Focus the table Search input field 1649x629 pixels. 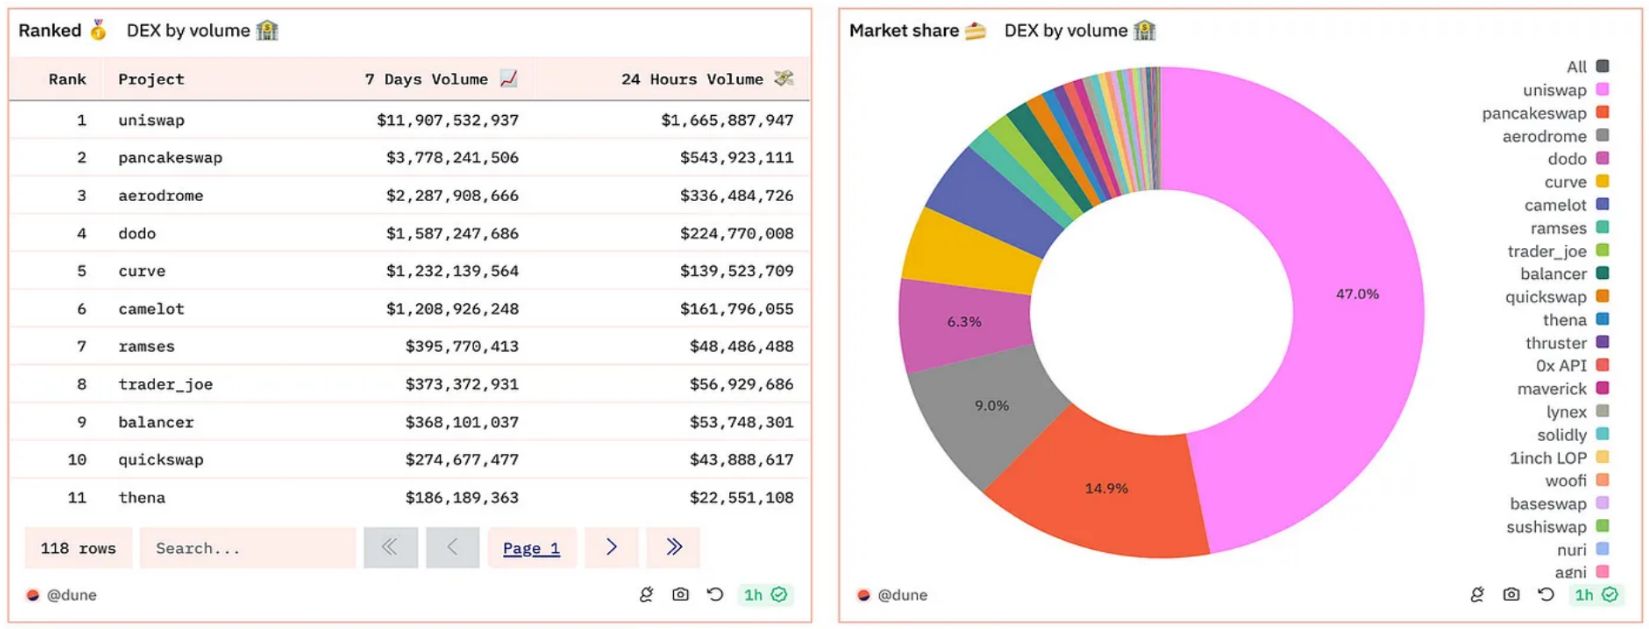tap(248, 548)
